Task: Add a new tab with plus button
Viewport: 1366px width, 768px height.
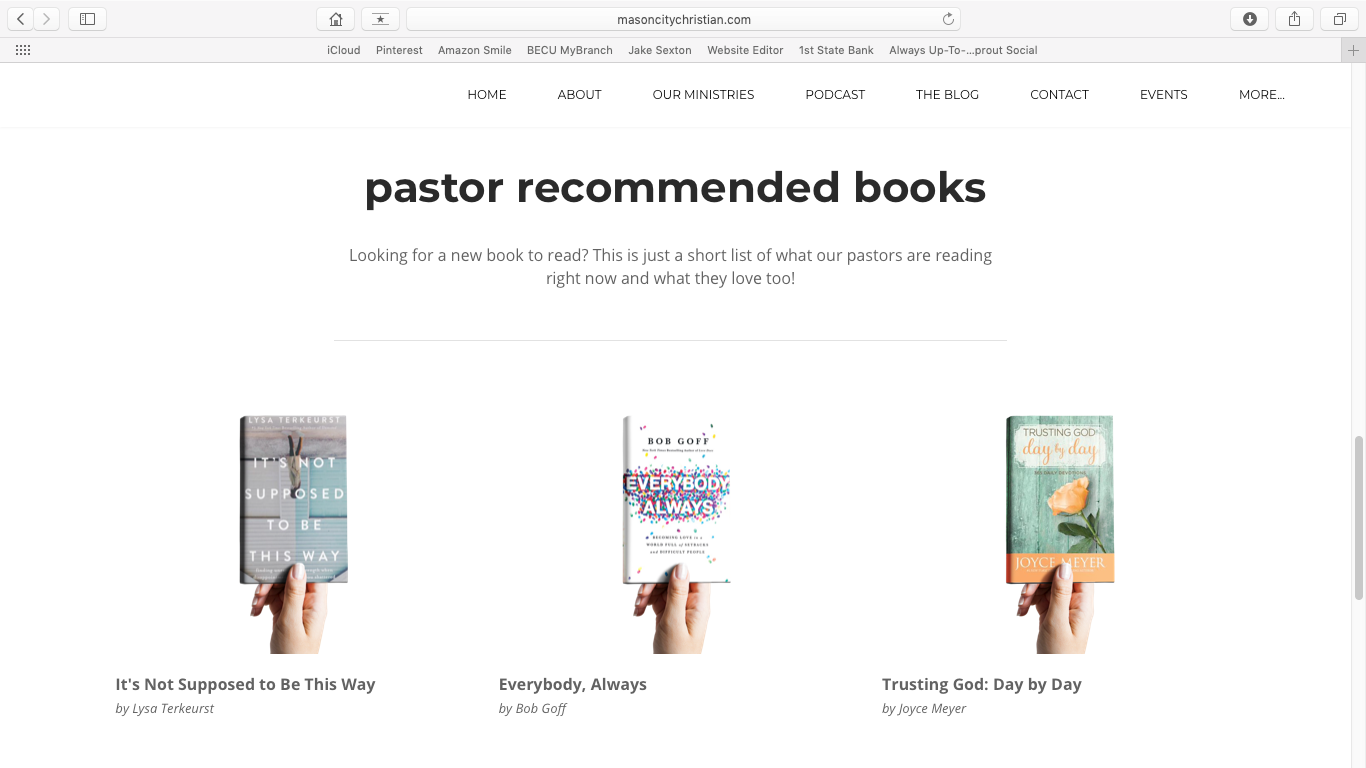Action: tap(1353, 50)
